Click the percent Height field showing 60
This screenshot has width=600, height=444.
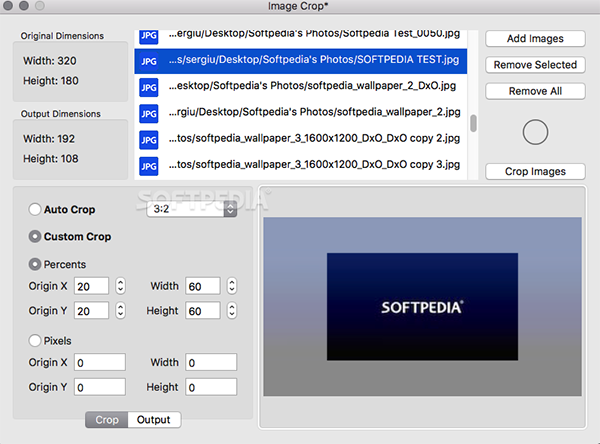(203, 310)
